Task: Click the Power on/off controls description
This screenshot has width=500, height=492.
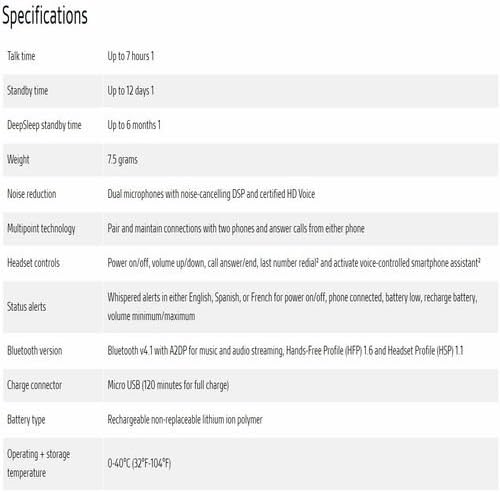Action: (294, 263)
